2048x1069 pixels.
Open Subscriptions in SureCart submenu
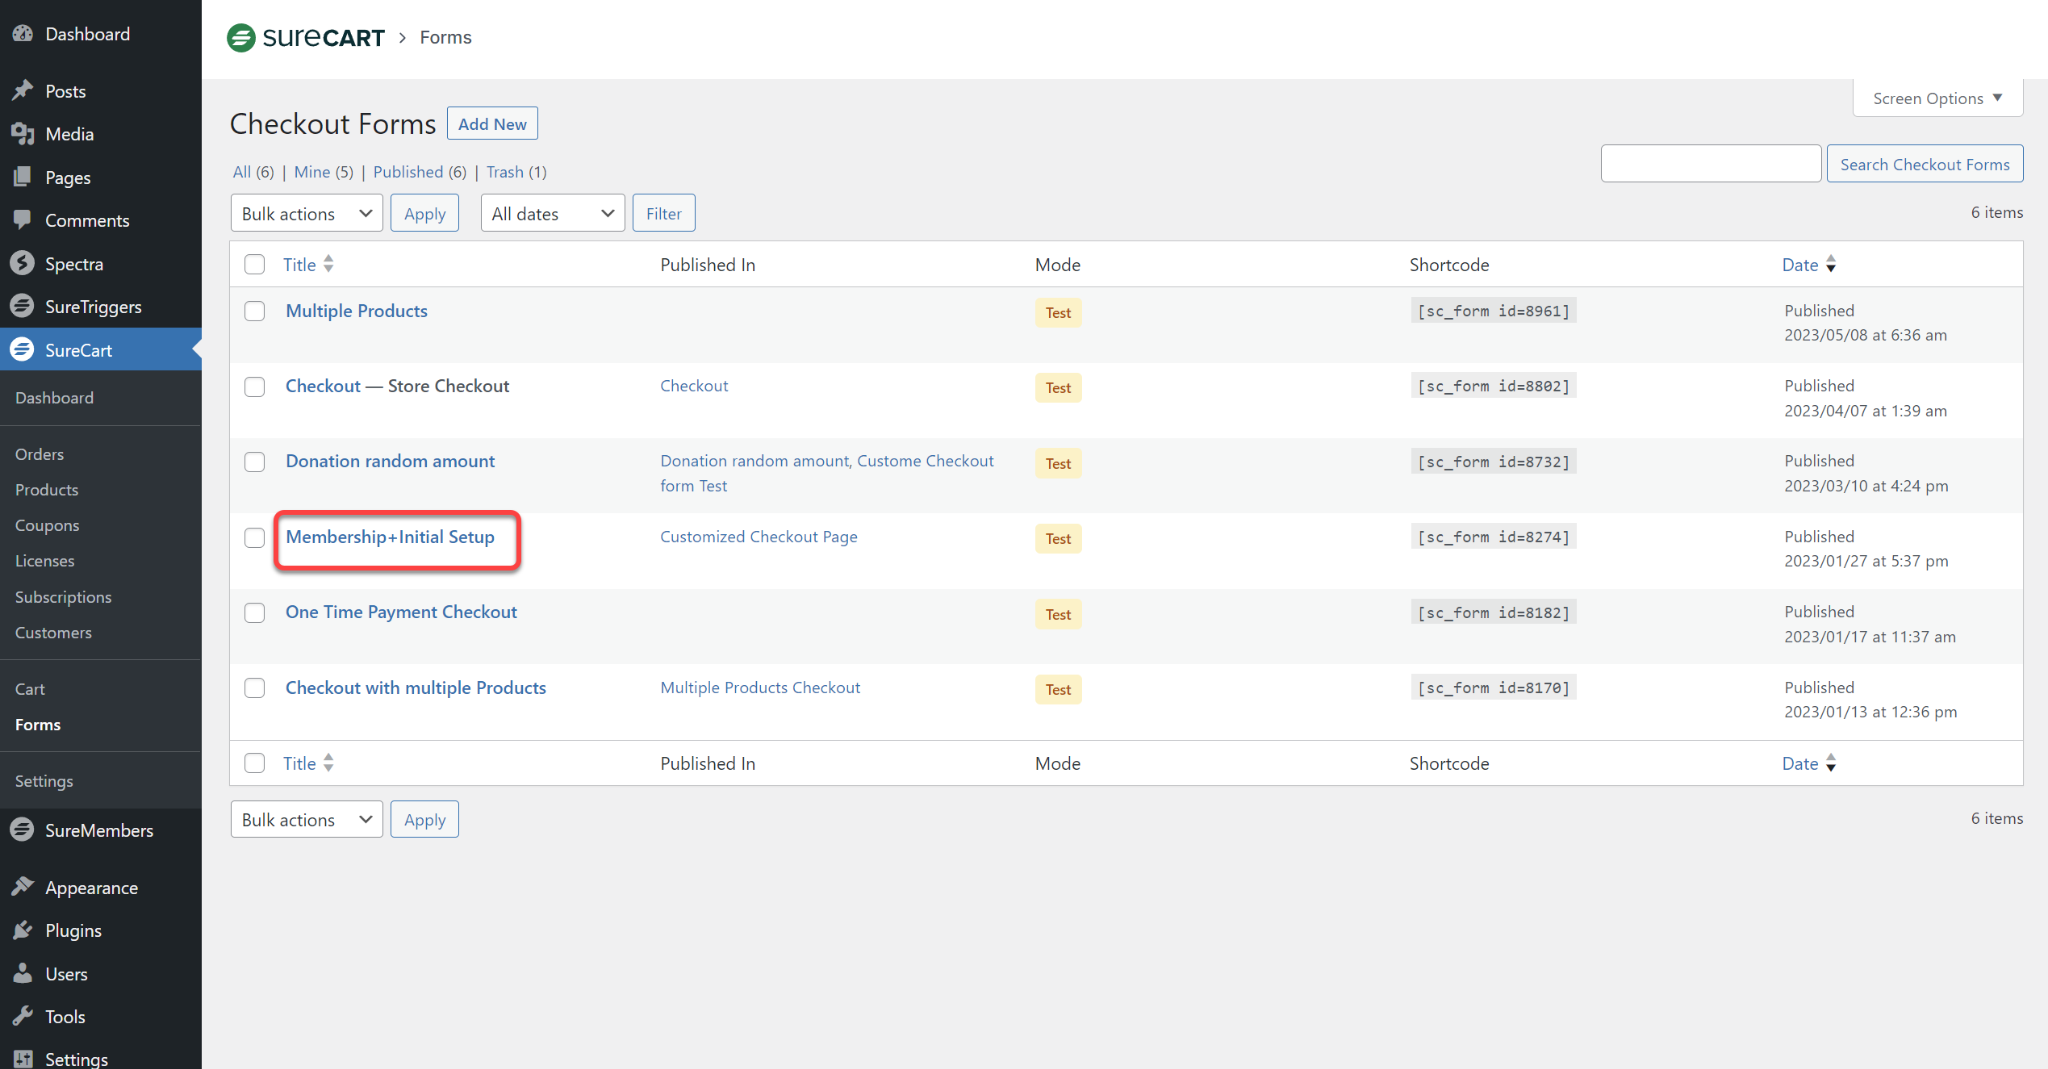pyautogui.click(x=63, y=597)
